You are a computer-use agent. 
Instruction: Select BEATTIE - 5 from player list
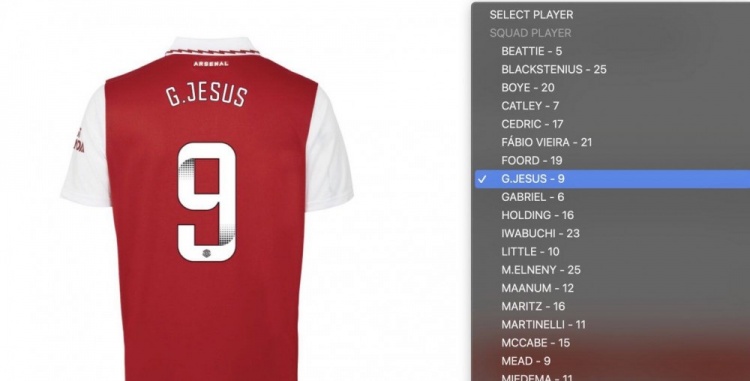(612, 51)
